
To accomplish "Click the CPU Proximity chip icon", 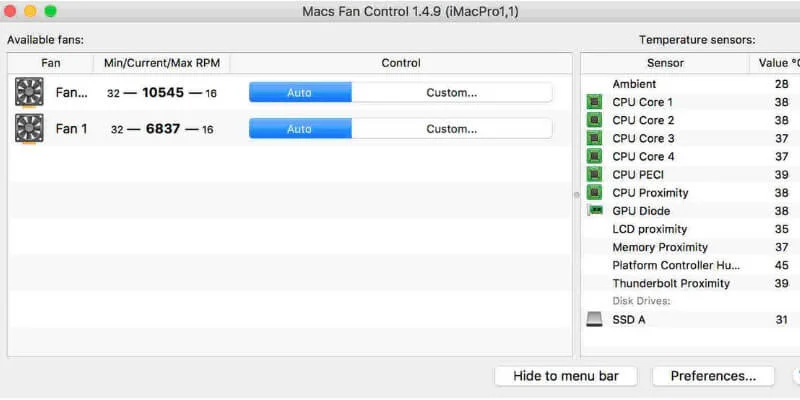I will tap(594, 193).
